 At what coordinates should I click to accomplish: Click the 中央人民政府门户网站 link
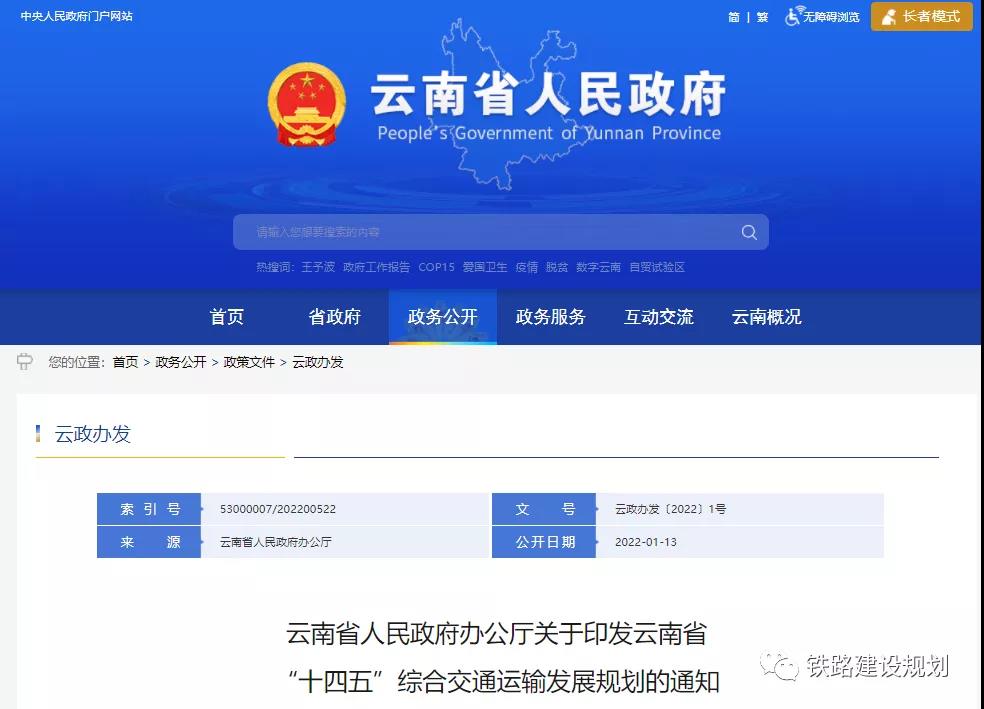[77, 16]
